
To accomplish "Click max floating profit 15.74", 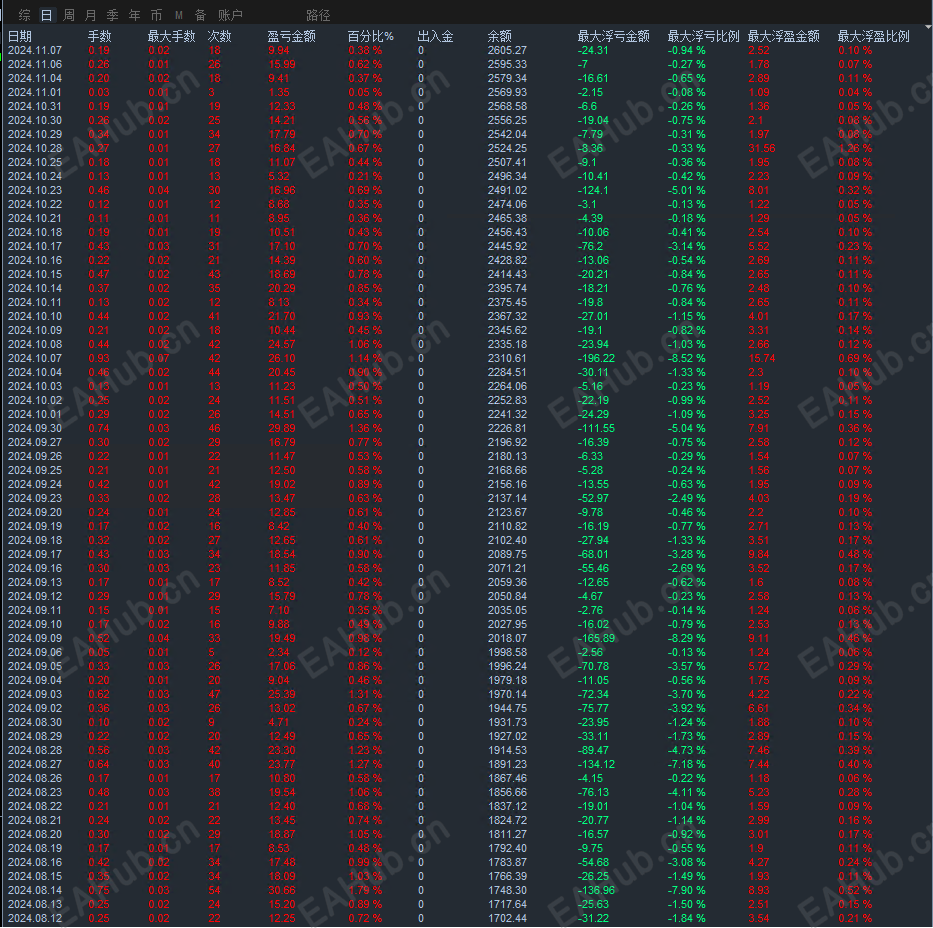I will pos(762,358).
